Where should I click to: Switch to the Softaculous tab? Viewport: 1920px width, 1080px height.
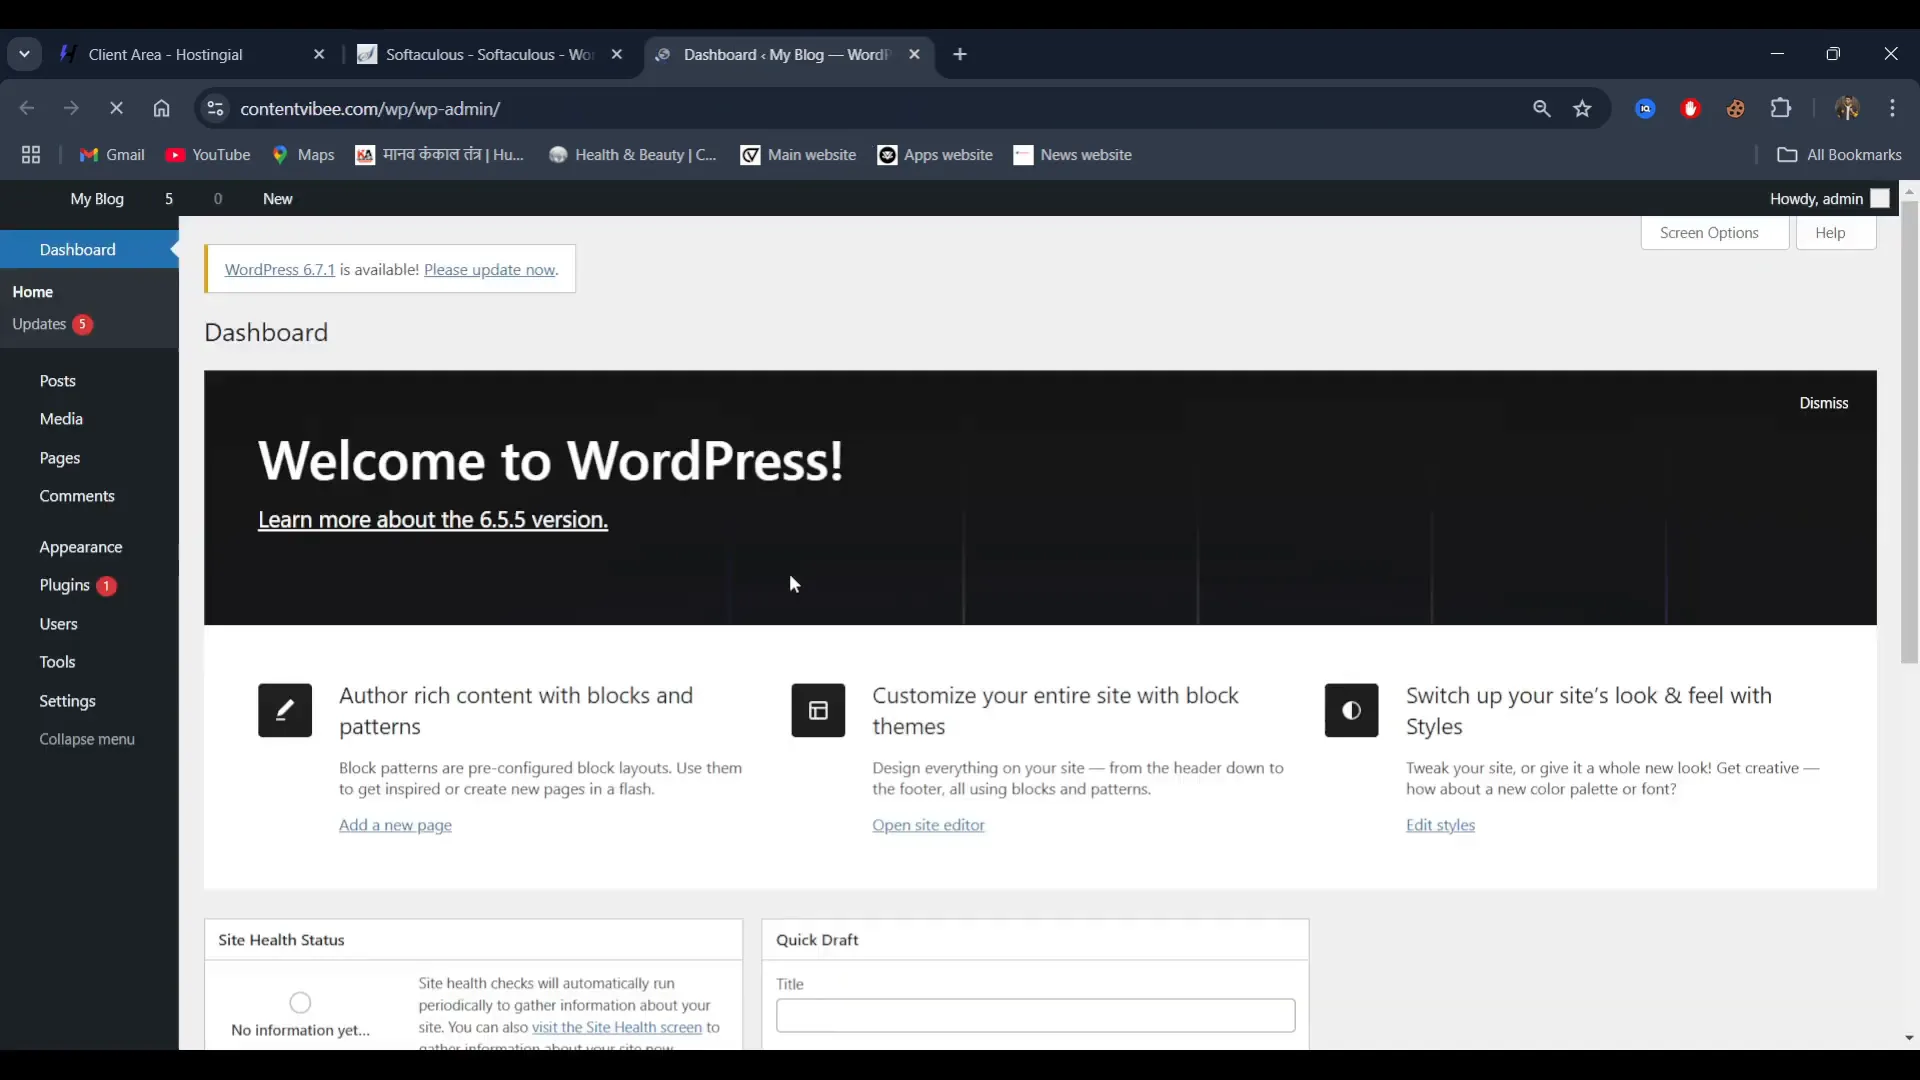coord(490,55)
